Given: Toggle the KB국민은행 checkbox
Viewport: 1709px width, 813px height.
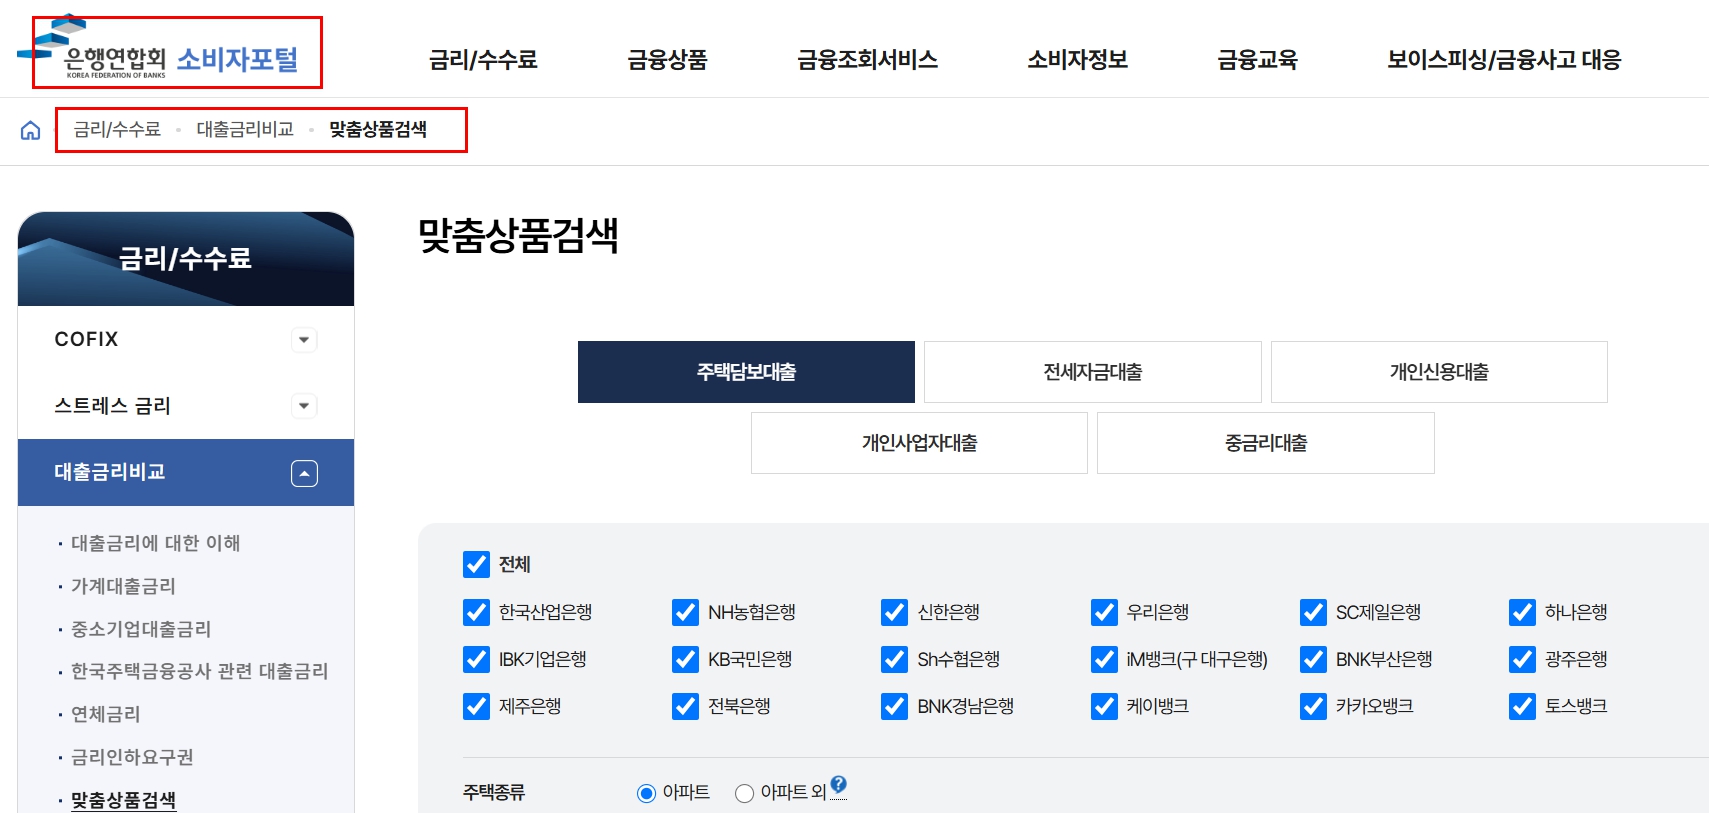Looking at the screenshot, I should point(685,659).
